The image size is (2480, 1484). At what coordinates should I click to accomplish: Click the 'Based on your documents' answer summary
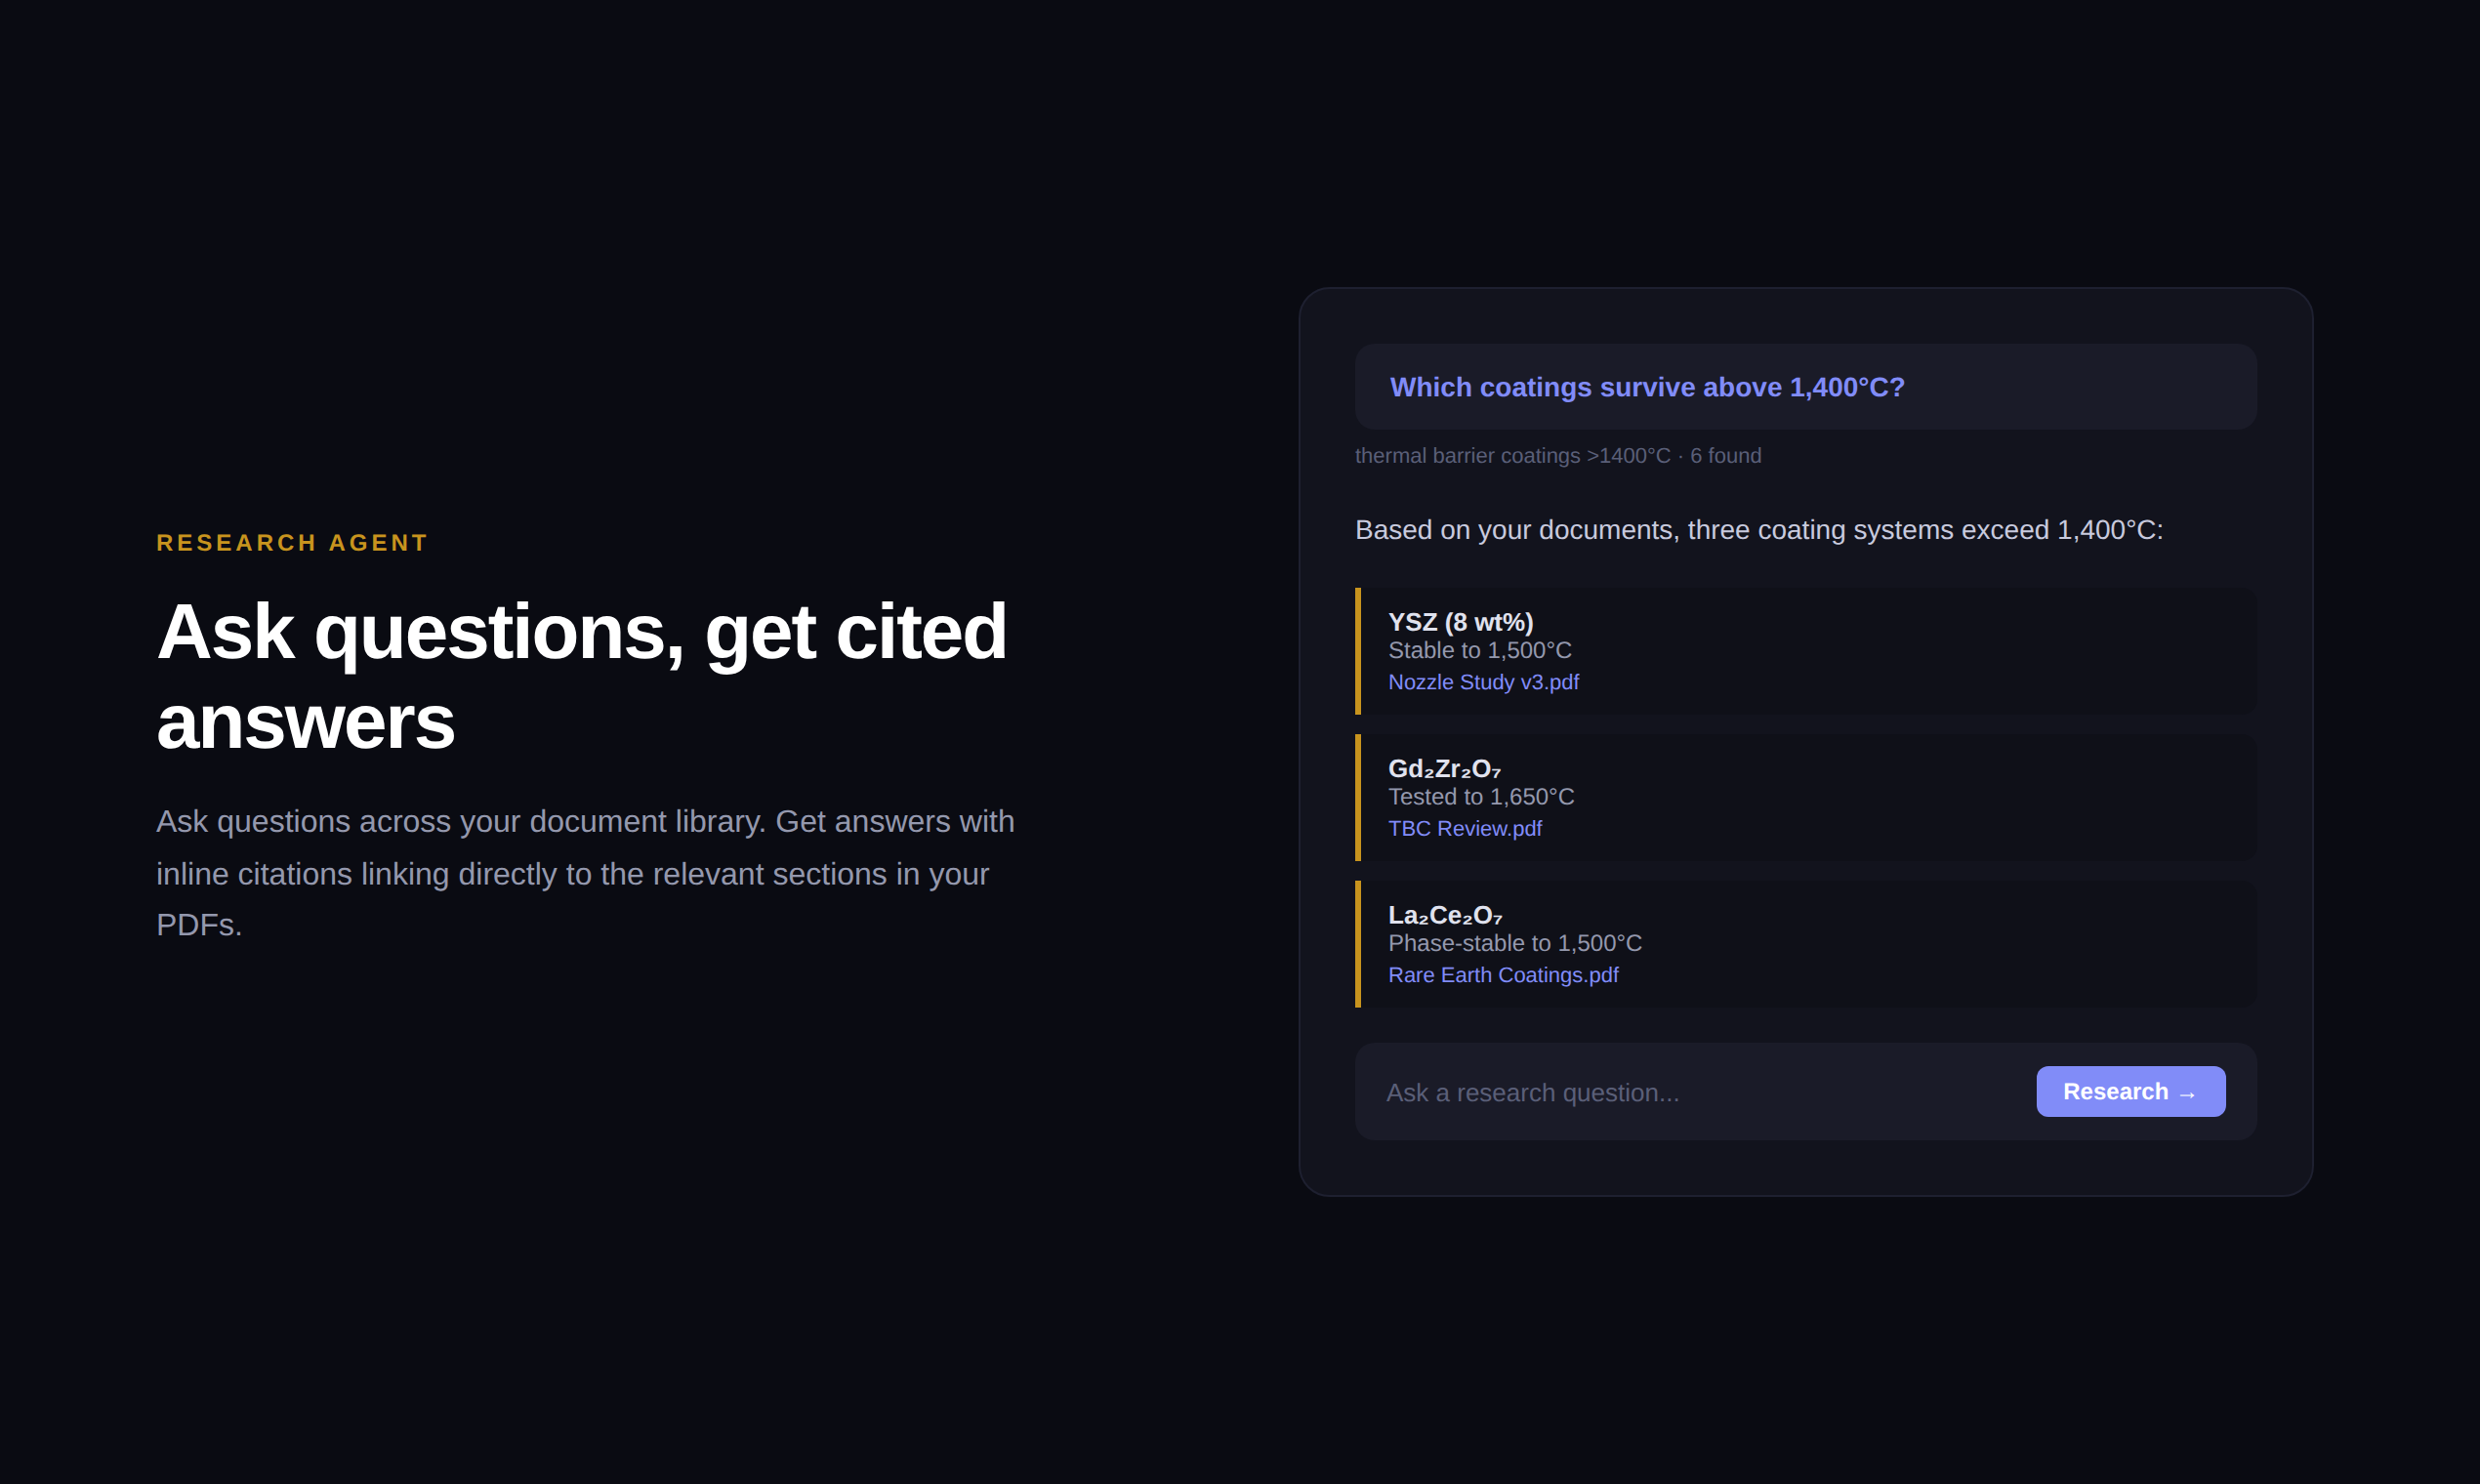tap(1758, 530)
